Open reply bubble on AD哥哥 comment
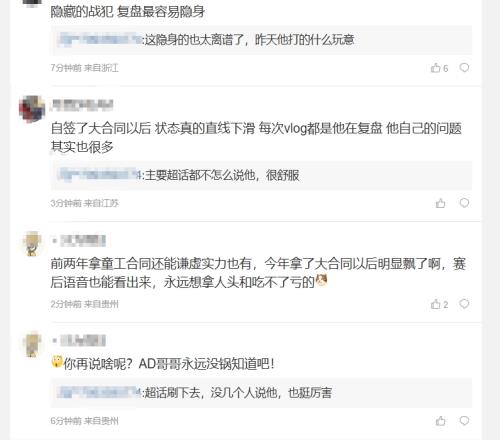Viewport: 500px width, 440px height. (464, 421)
